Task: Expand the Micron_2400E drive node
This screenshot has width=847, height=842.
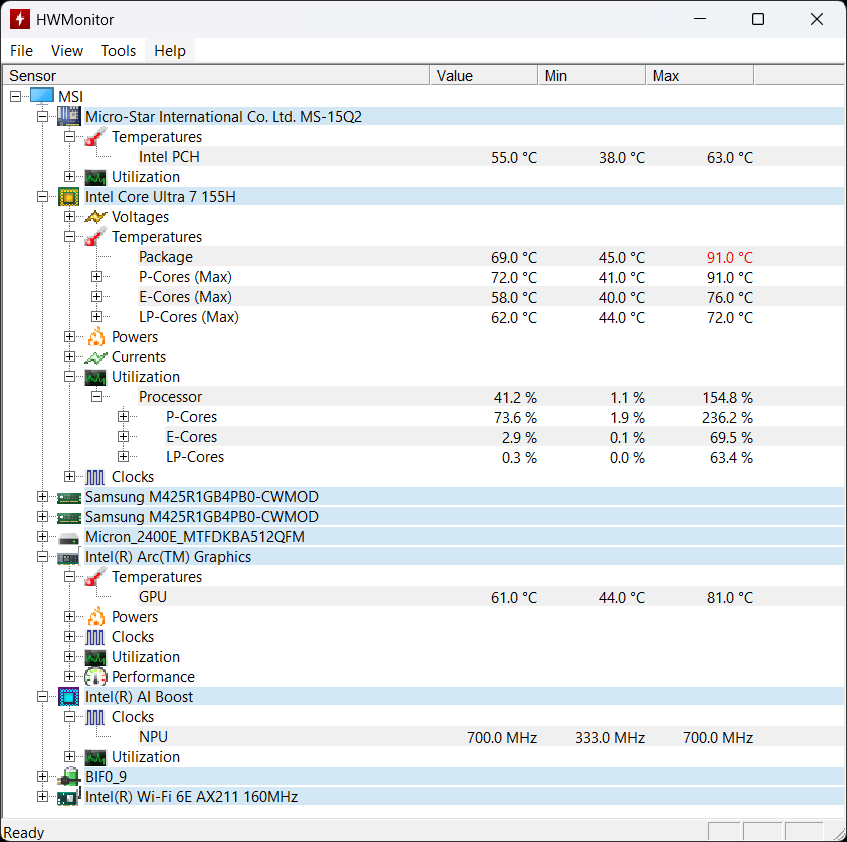Action: click(x=43, y=537)
